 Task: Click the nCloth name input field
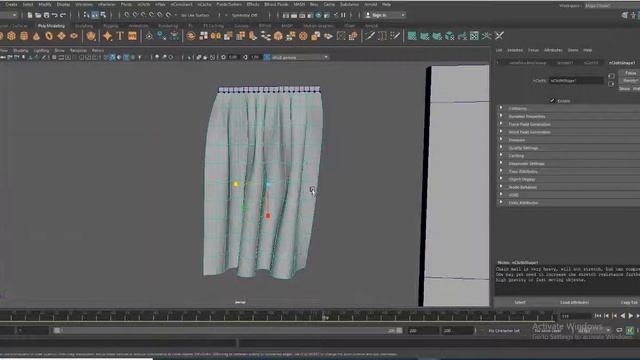coord(576,81)
